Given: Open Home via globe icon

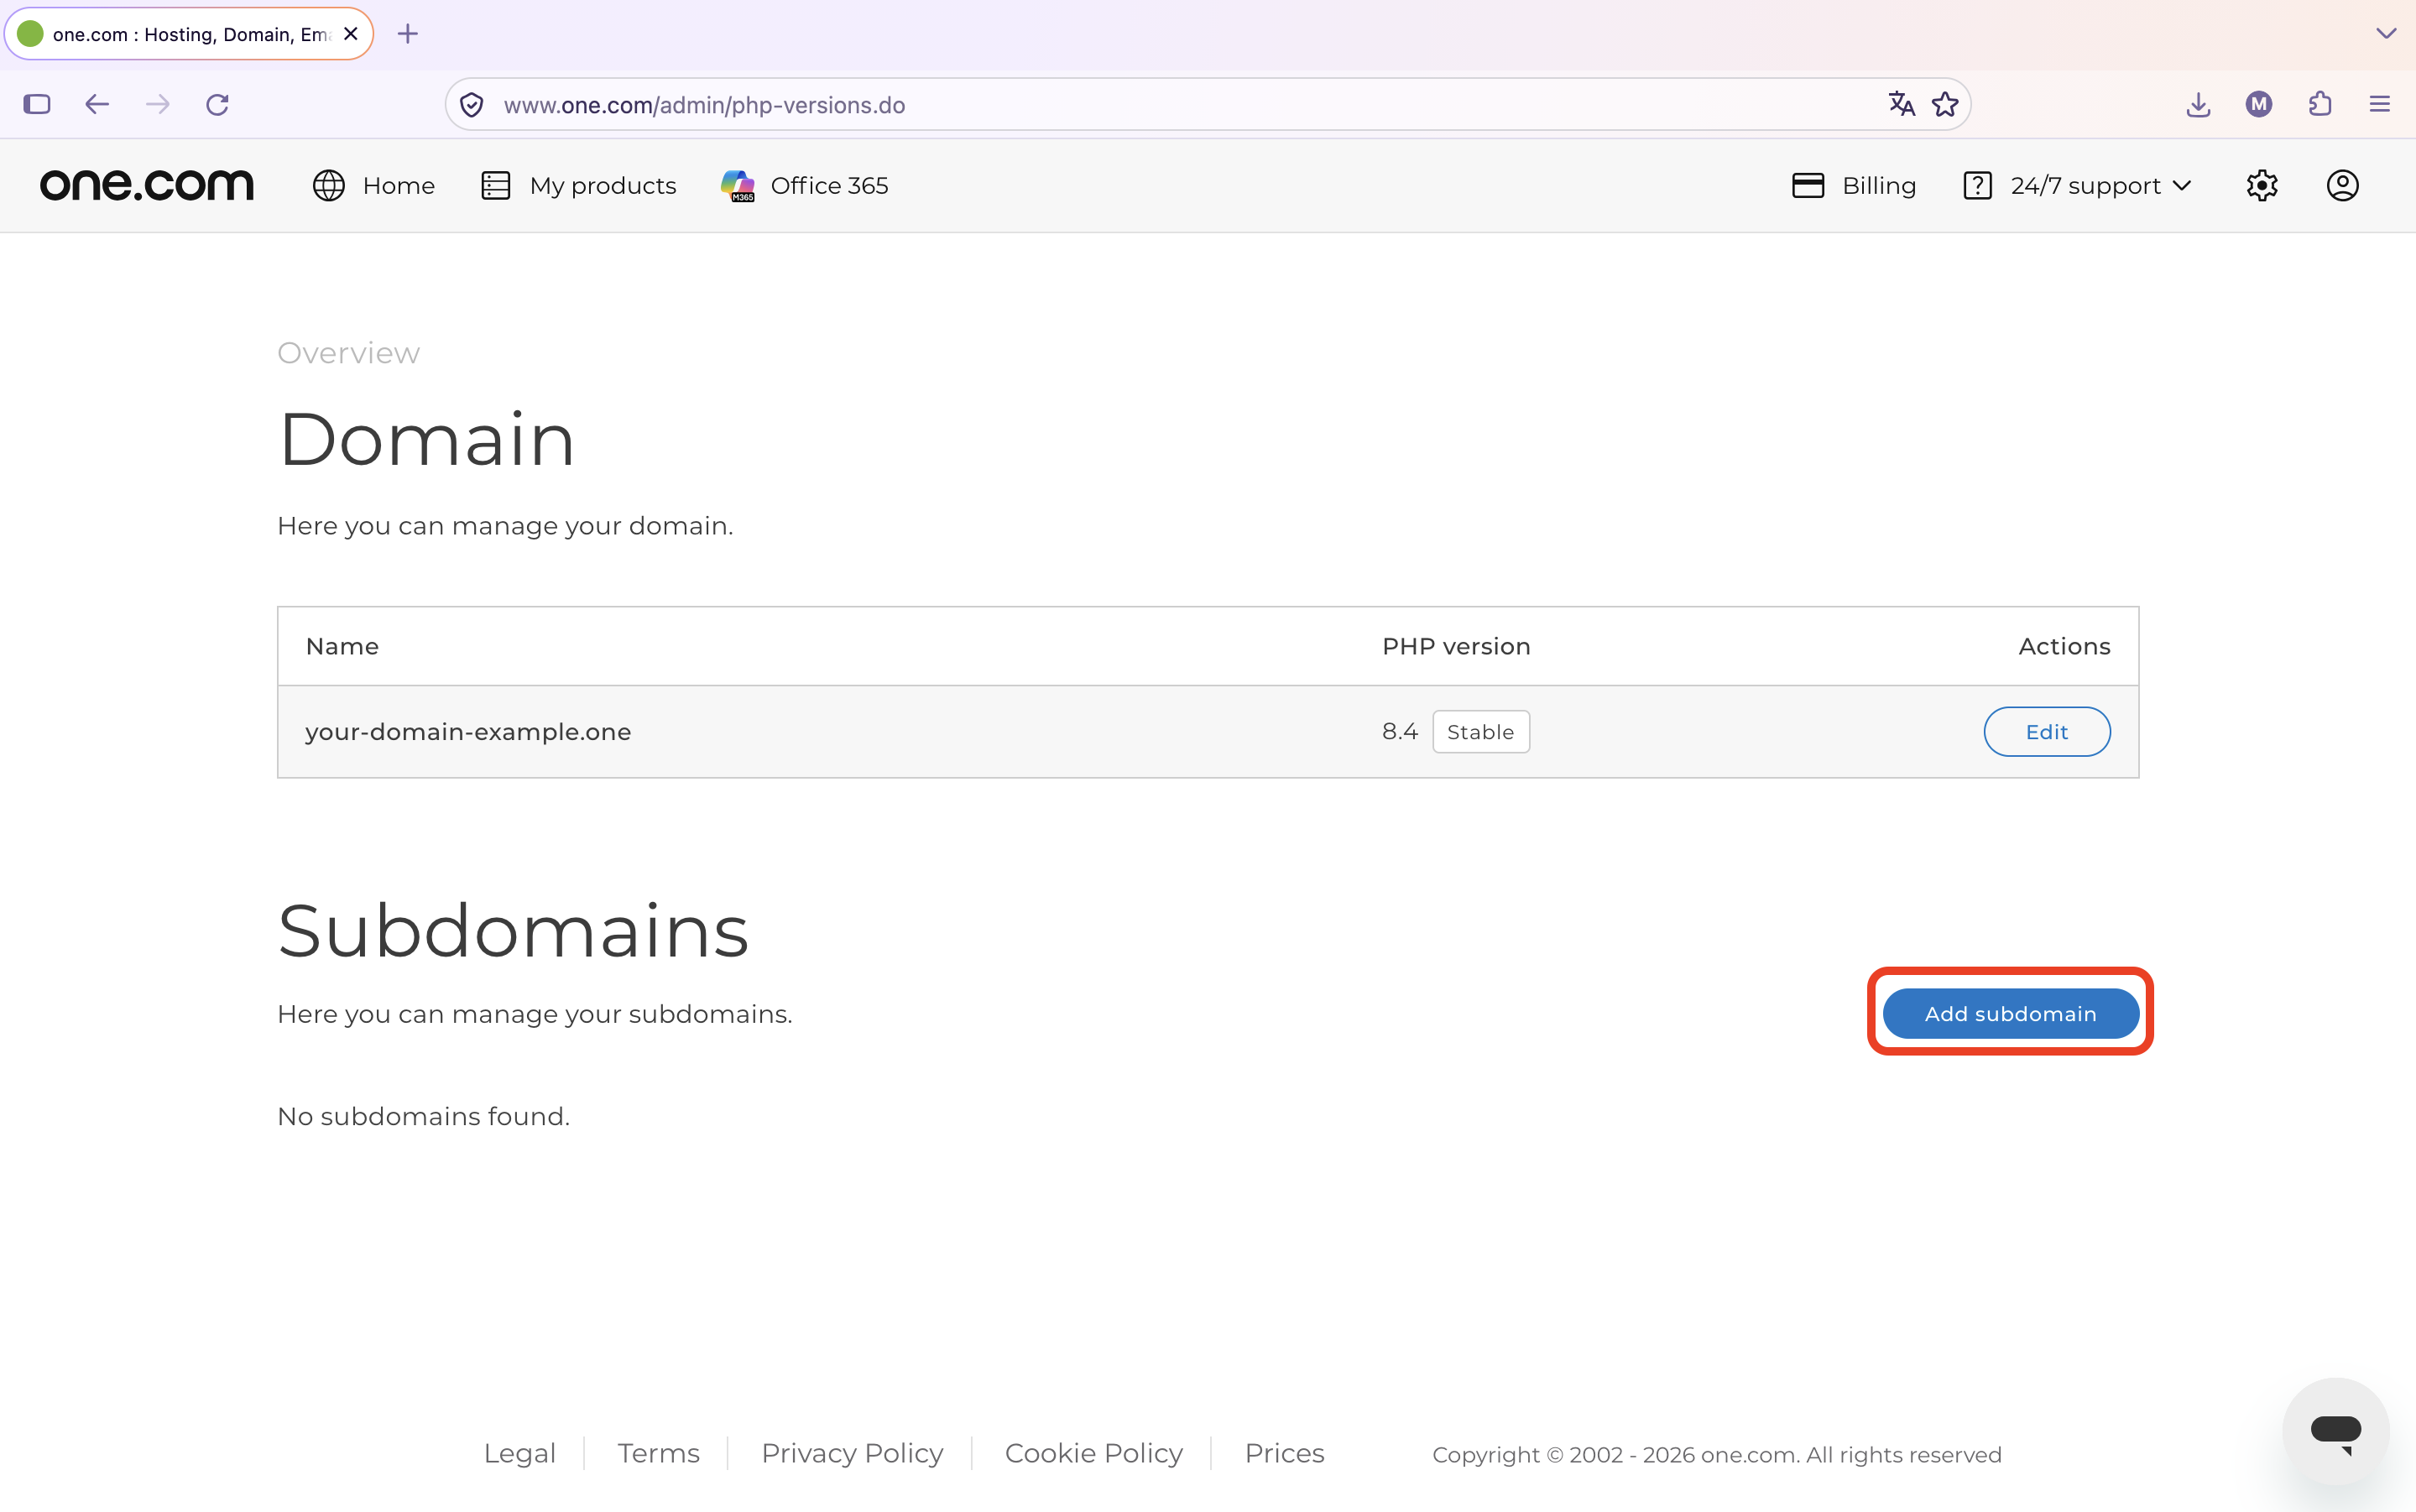Looking at the screenshot, I should 329,185.
